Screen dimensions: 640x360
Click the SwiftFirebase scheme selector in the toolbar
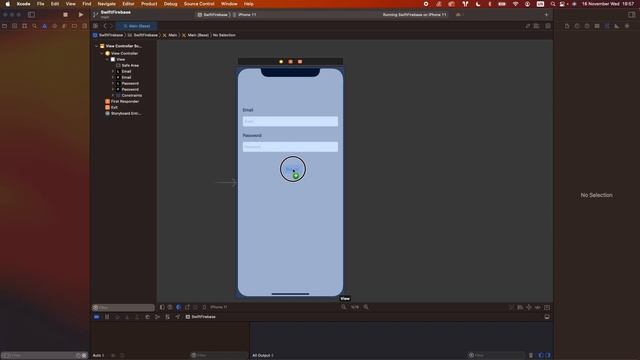(x=213, y=15)
